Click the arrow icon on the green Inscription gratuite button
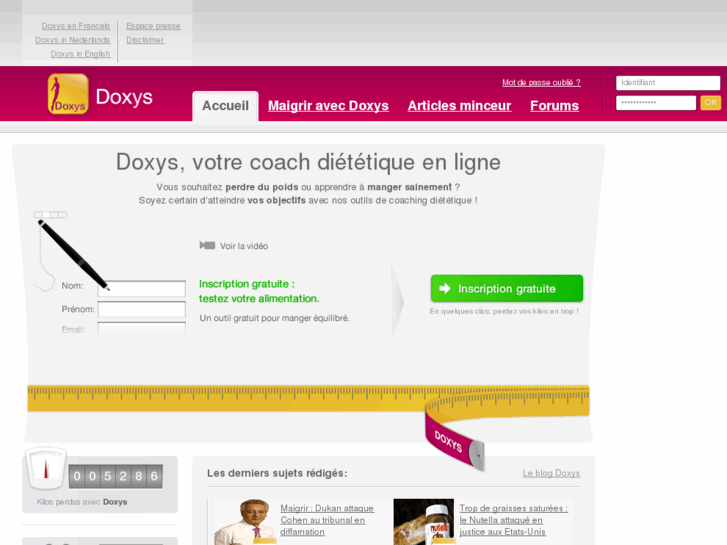Screen dimensions: 727x545 pos(445,289)
